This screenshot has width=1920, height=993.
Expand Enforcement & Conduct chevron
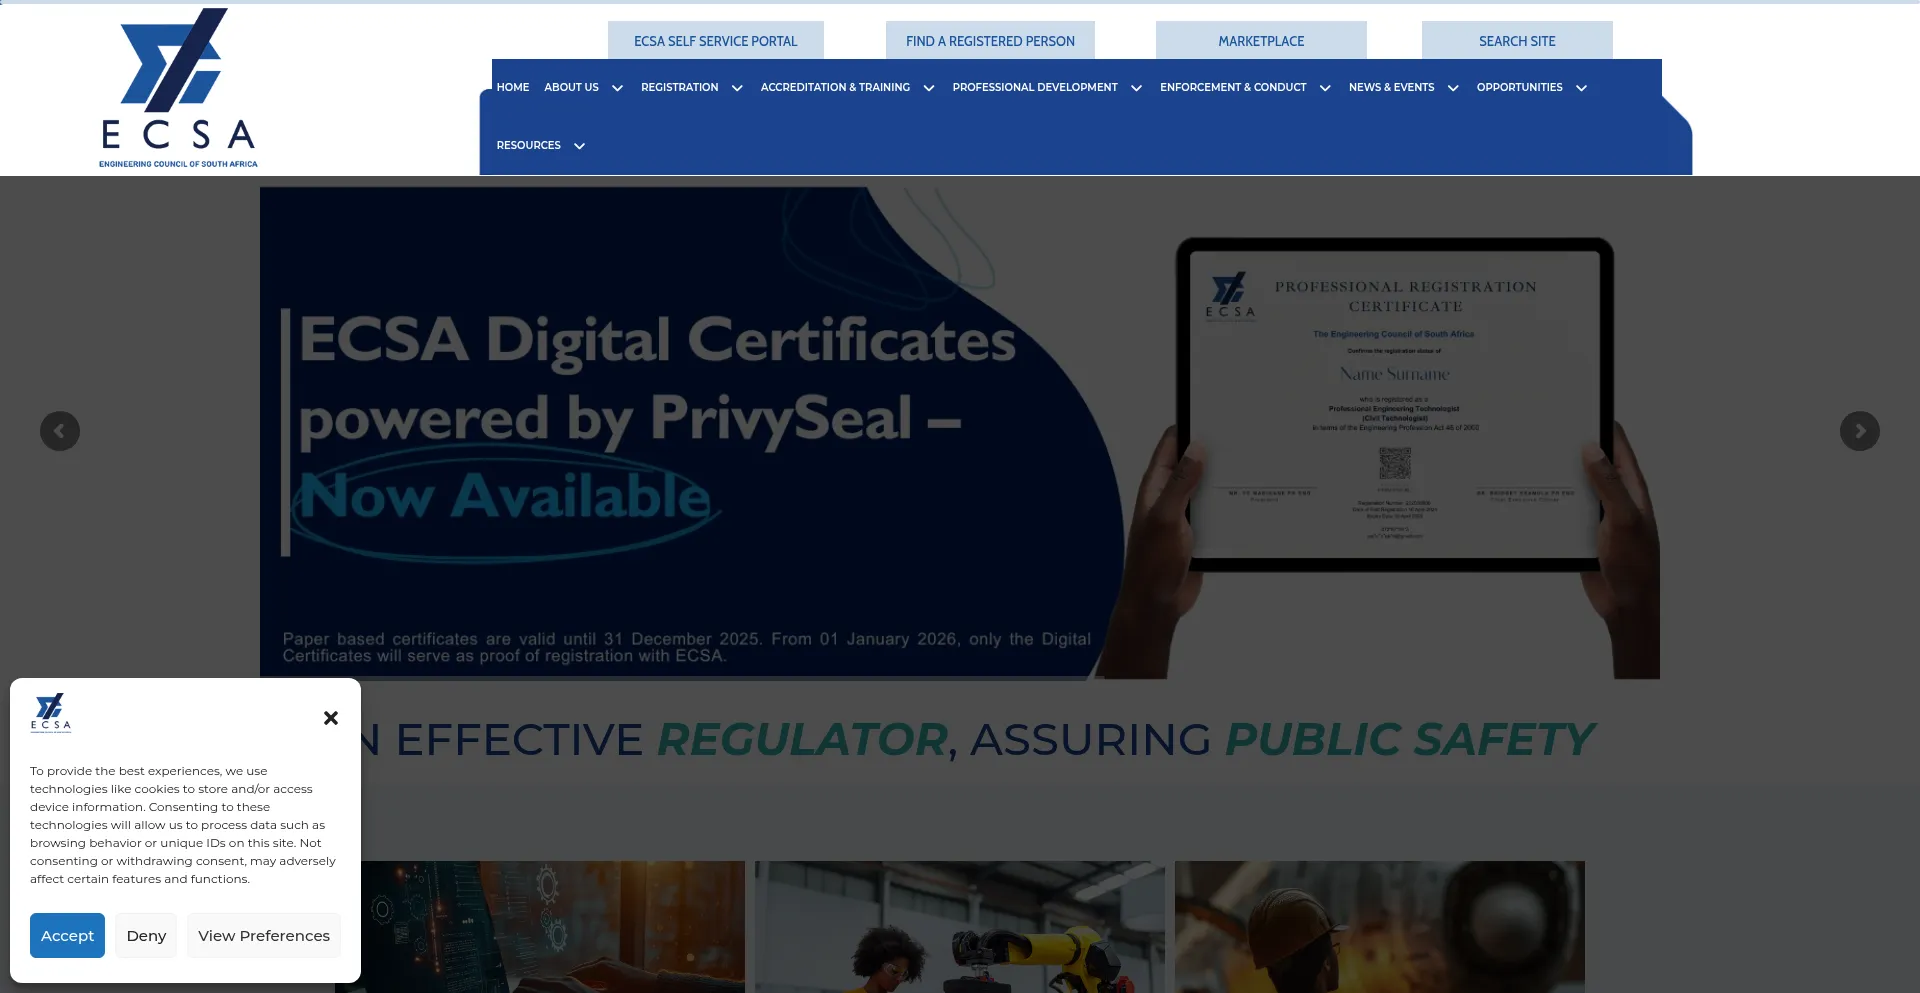click(x=1325, y=88)
